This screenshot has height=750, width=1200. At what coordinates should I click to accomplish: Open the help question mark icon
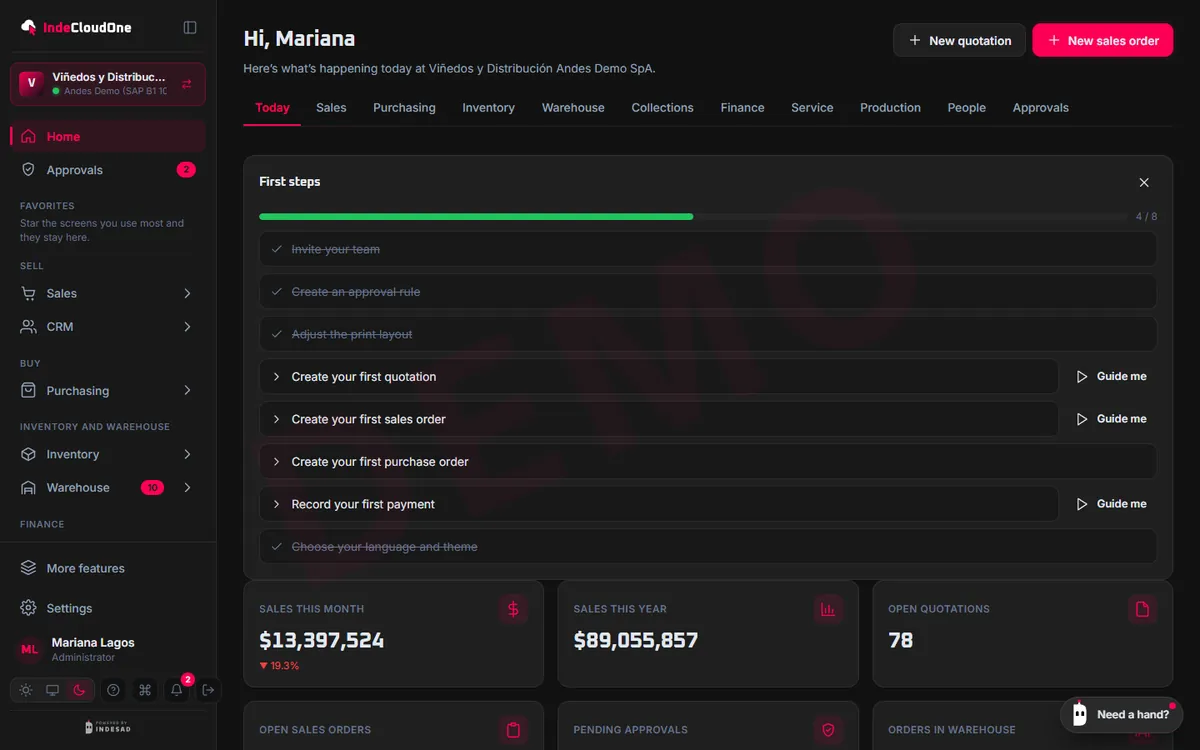point(113,690)
